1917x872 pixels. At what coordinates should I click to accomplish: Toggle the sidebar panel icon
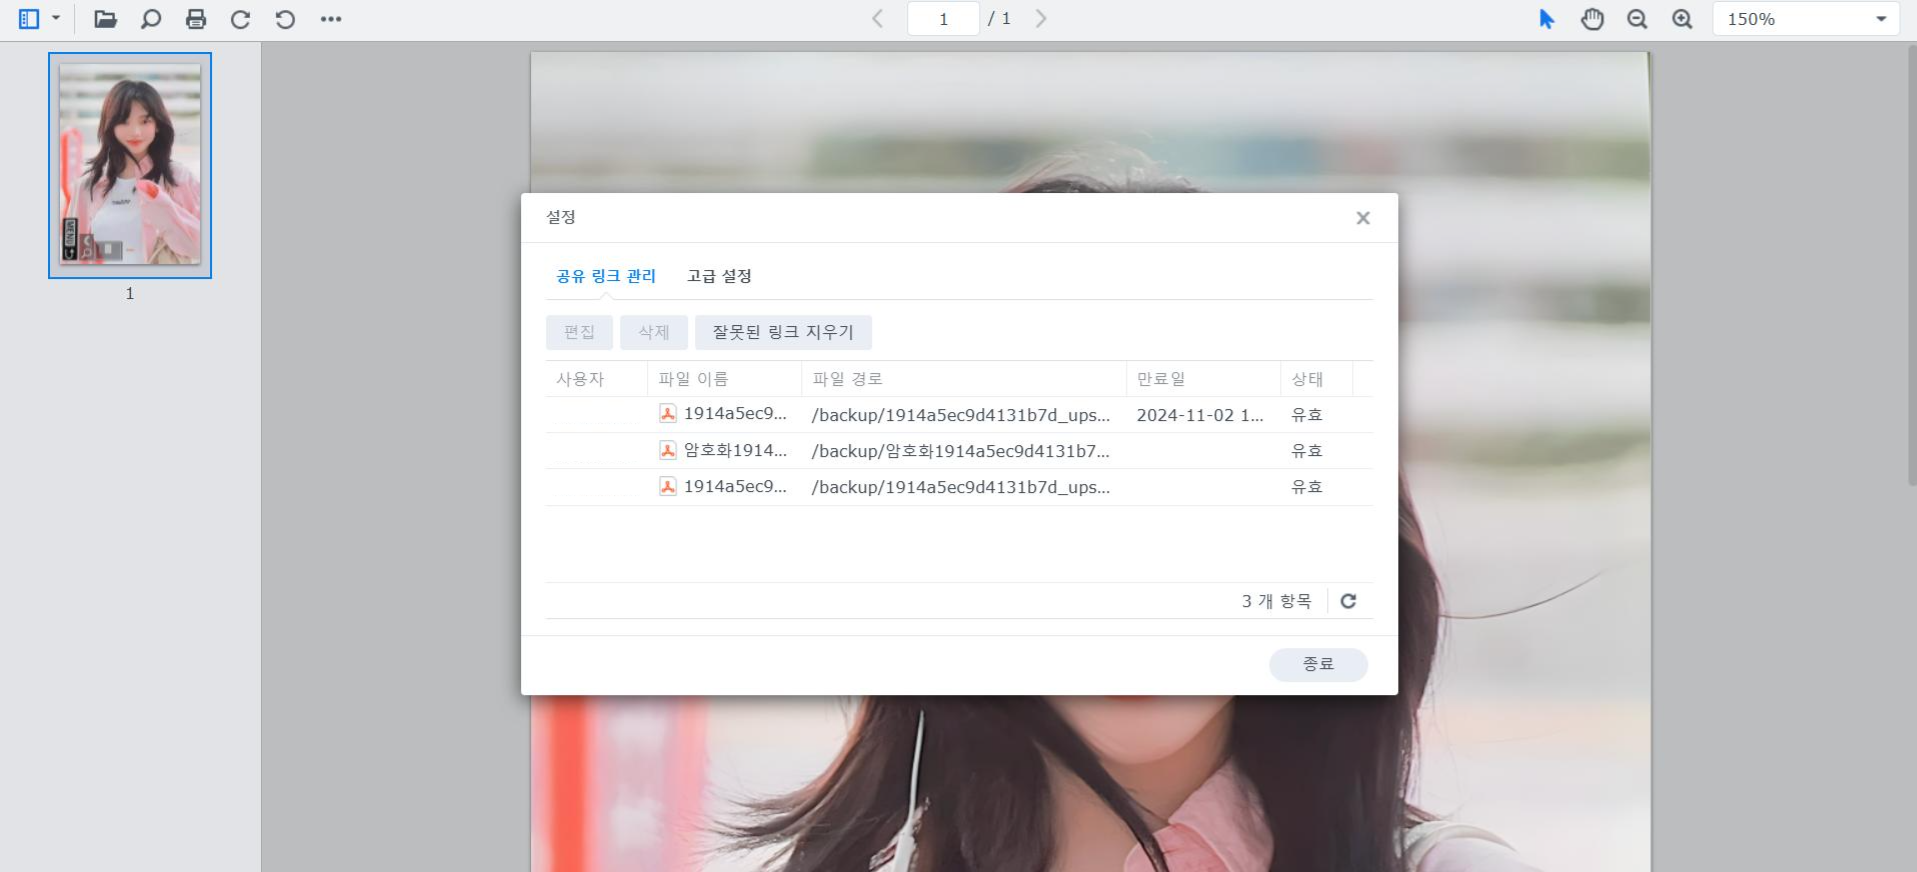29,19
